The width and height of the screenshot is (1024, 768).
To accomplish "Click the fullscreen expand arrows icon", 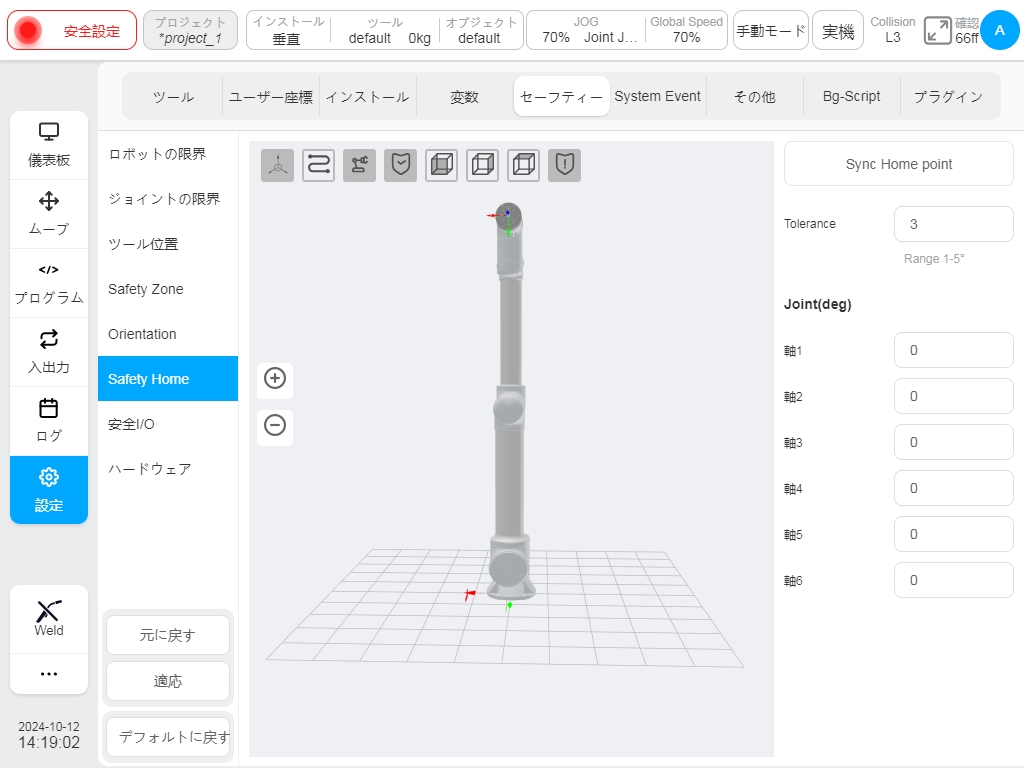I will pos(937,31).
